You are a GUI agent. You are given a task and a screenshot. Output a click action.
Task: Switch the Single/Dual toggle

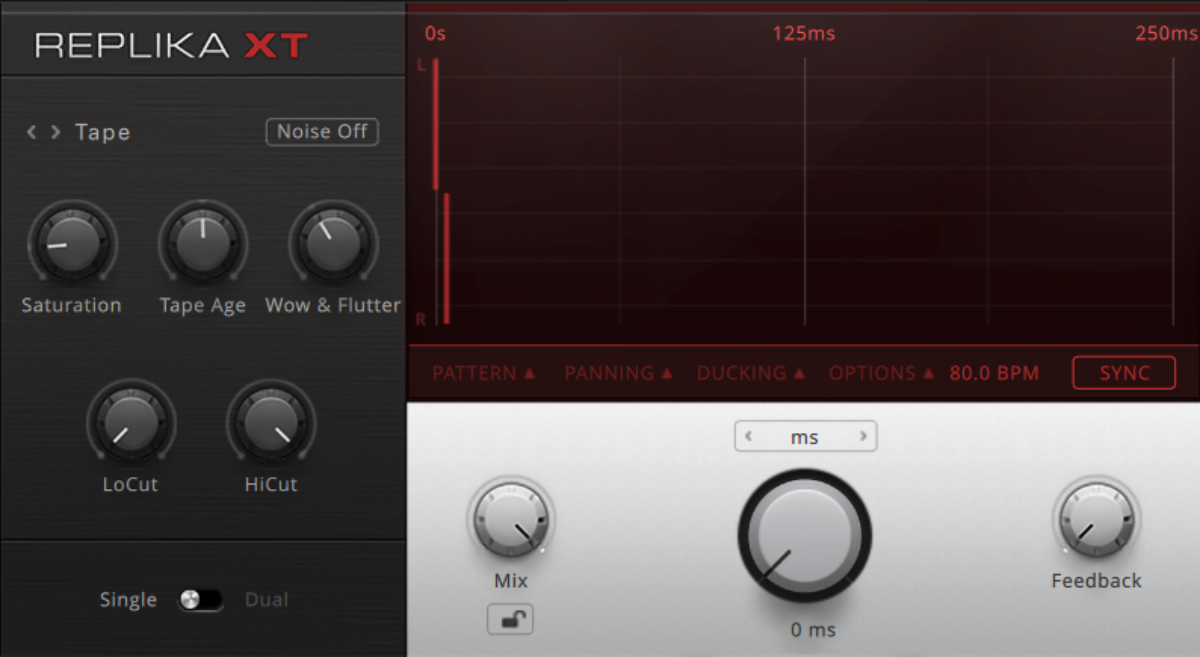pyautogui.click(x=200, y=600)
